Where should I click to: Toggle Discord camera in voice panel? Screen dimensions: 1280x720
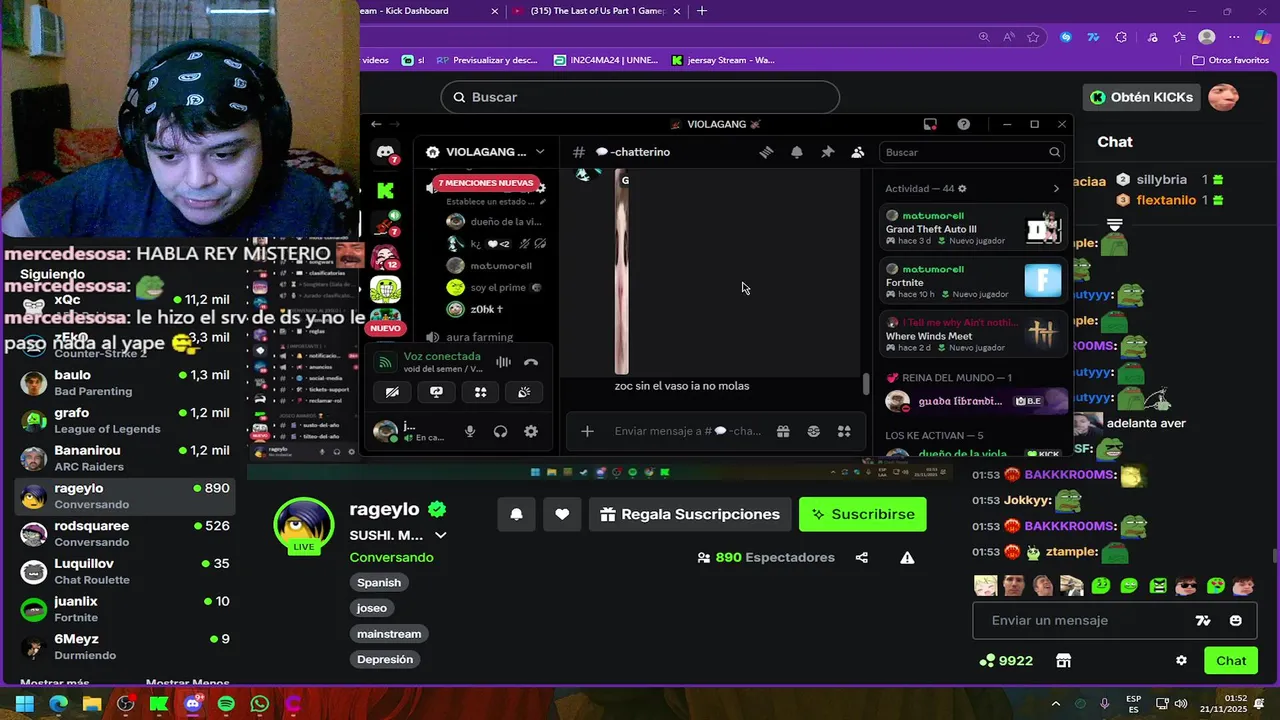[x=392, y=392]
